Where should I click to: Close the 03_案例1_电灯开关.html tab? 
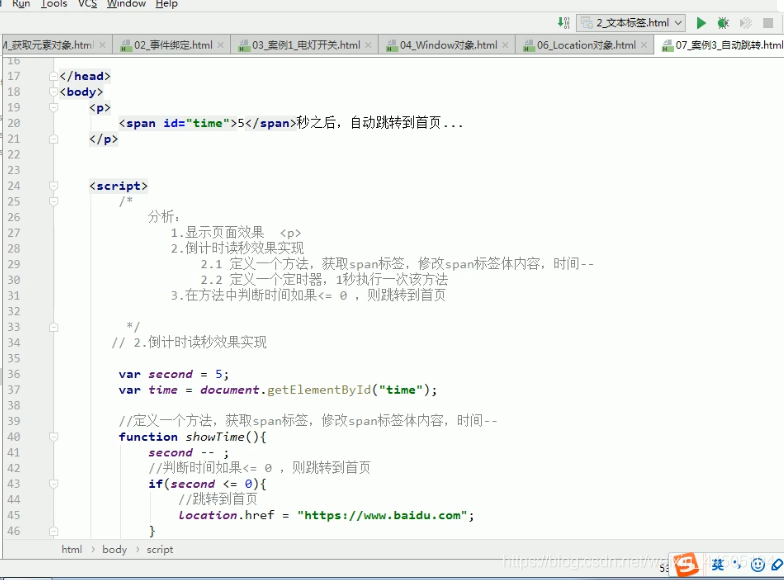click(368, 45)
